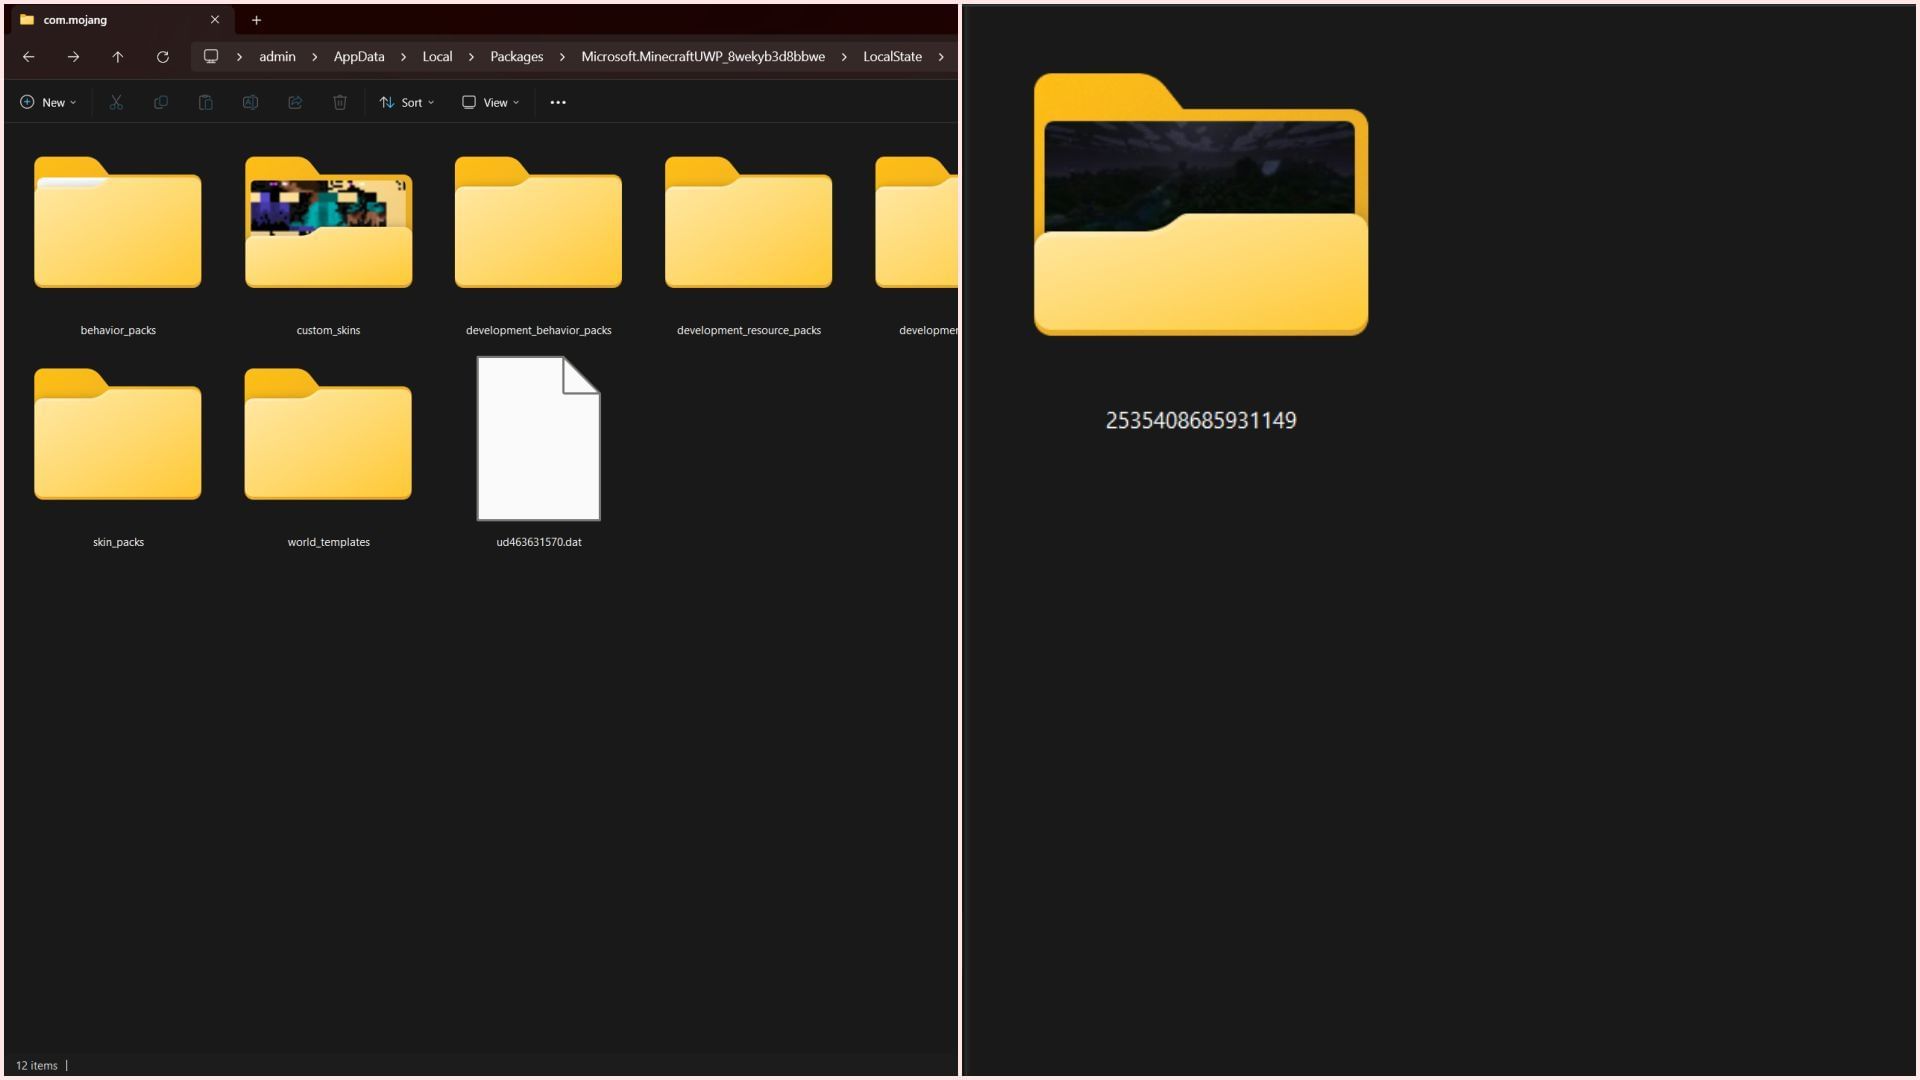1920x1080 pixels.
Task: Click the Forward navigation arrow
Action: [73, 57]
